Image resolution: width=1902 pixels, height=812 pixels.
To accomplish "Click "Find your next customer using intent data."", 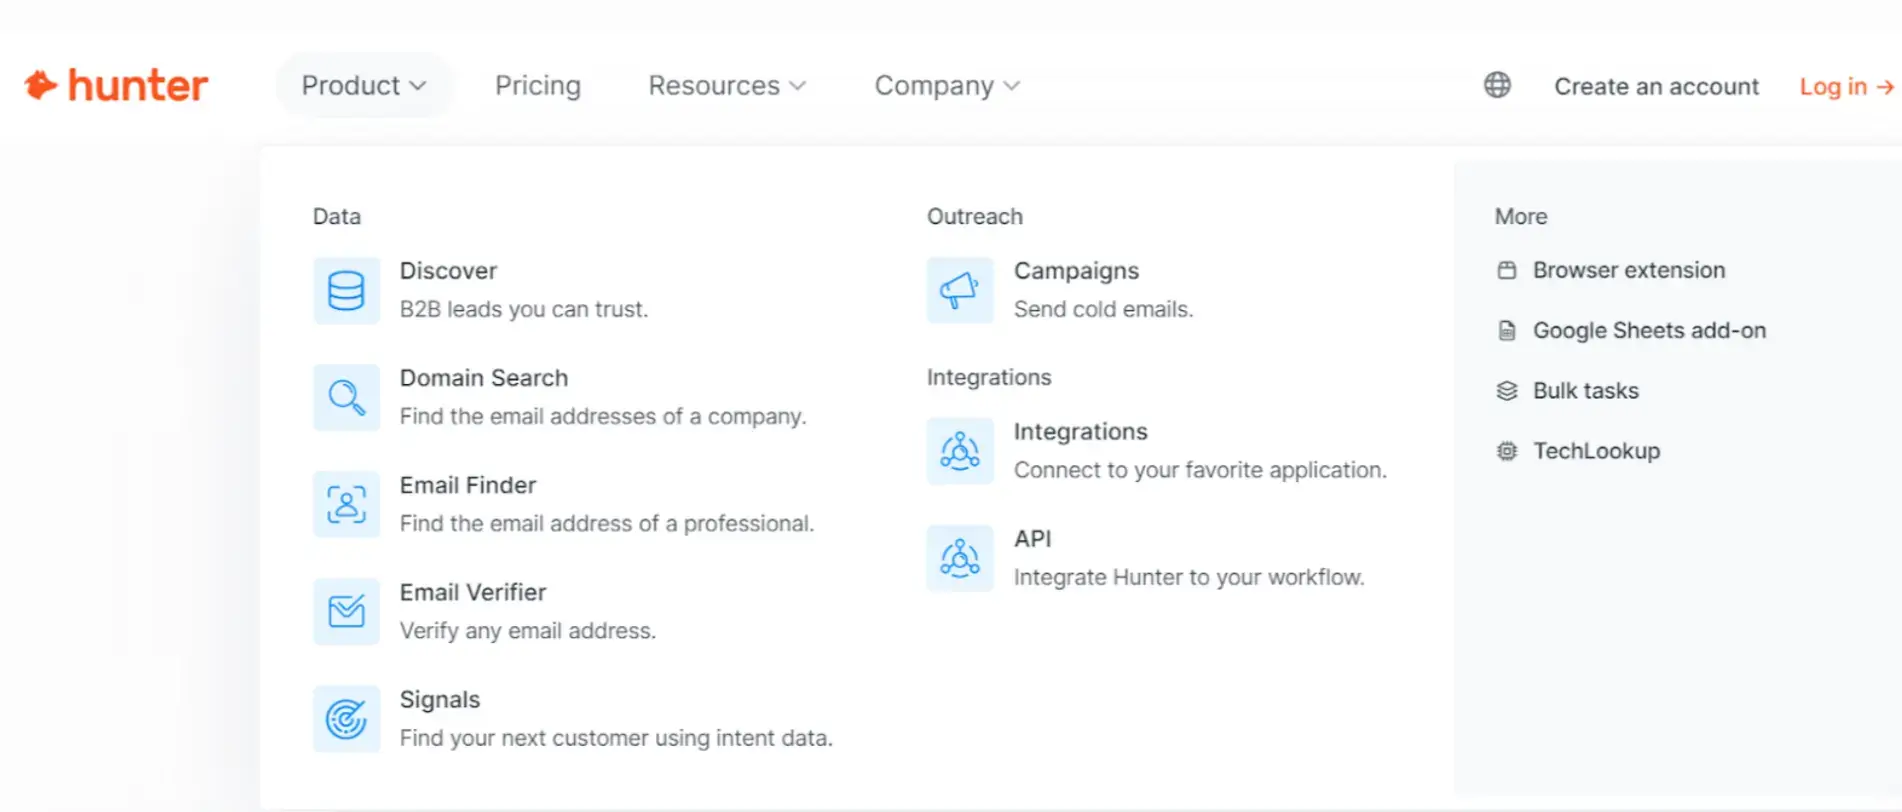I will [616, 738].
